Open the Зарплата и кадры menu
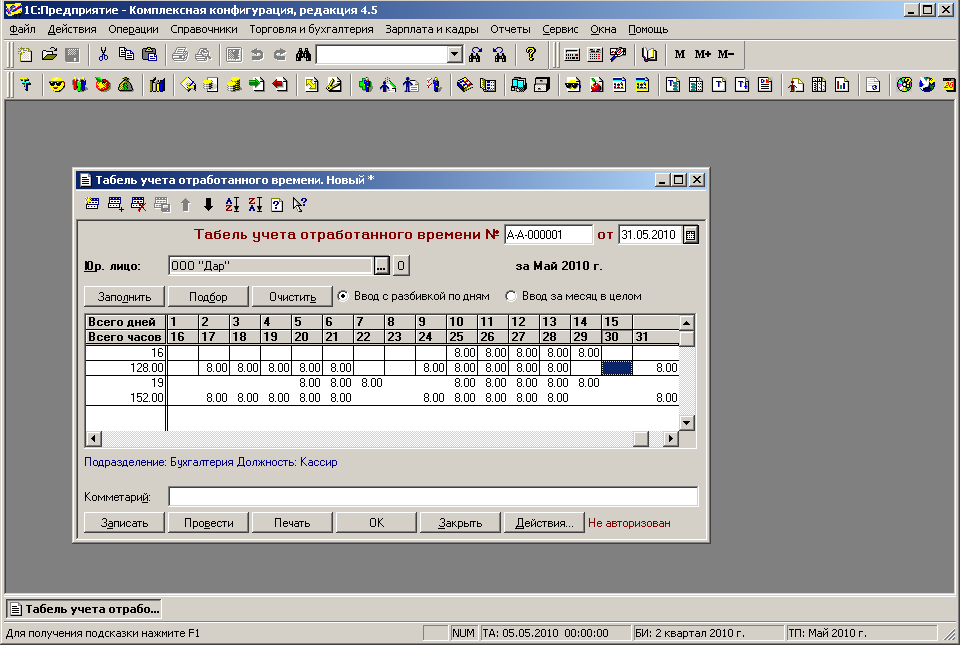The height and width of the screenshot is (645, 960). click(x=432, y=29)
